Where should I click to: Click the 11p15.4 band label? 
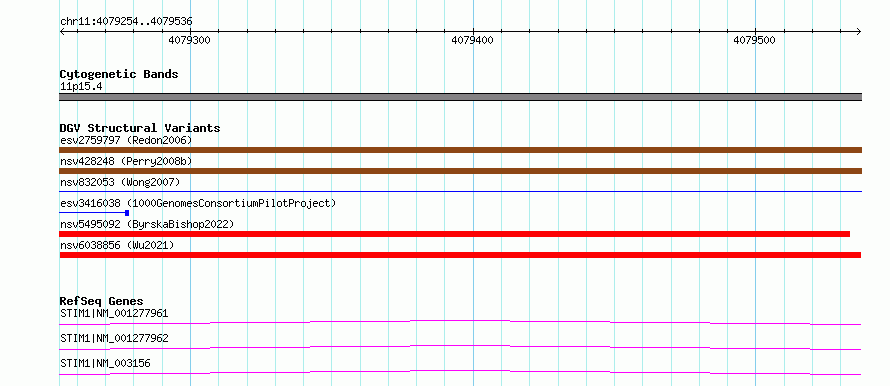(x=81, y=87)
